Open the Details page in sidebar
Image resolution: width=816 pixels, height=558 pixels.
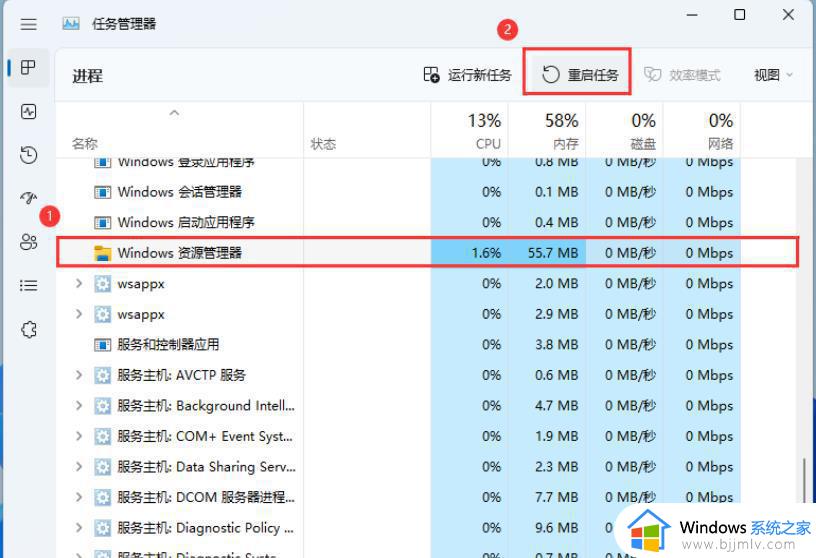coord(29,285)
